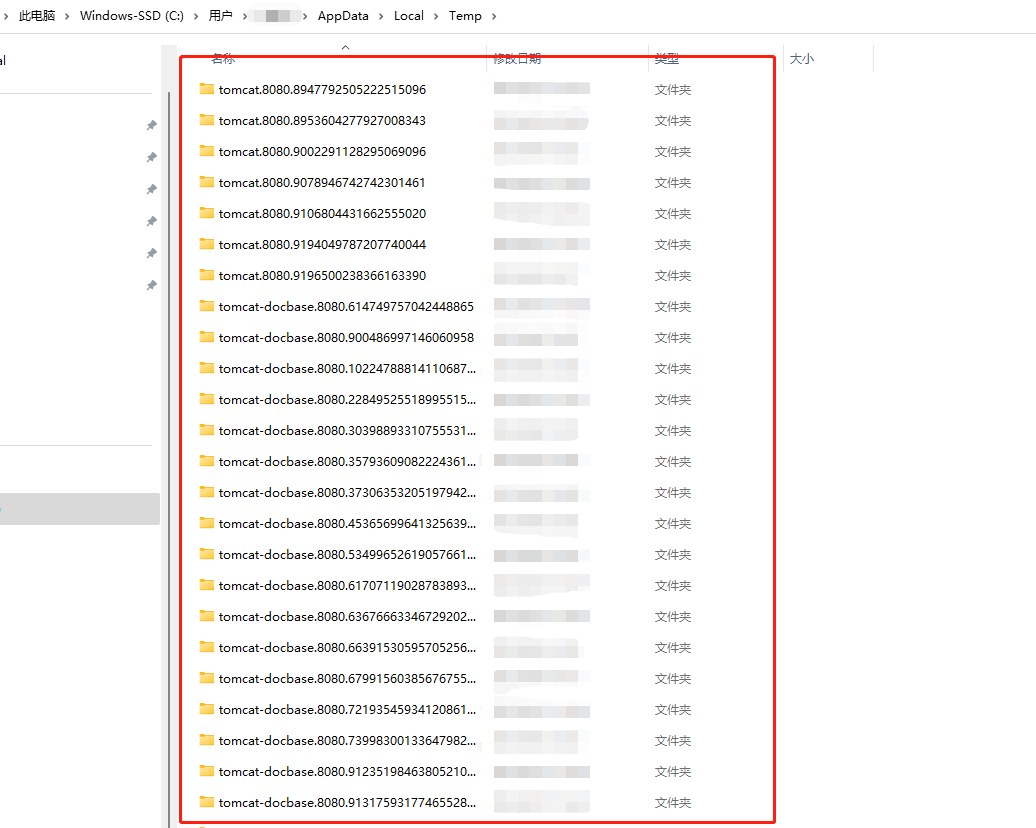Click folder icon of tomcat-docbase.8080.45365699641325639...
The width and height of the screenshot is (1036, 828).
(x=207, y=523)
